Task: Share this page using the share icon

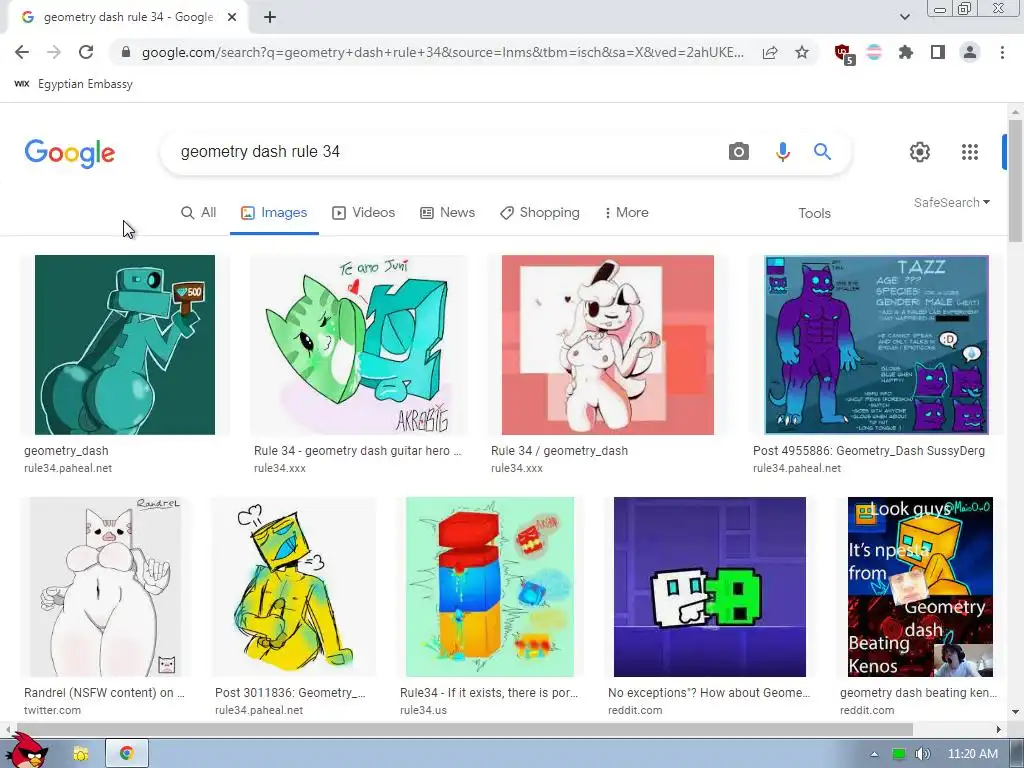Action: pos(770,52)
